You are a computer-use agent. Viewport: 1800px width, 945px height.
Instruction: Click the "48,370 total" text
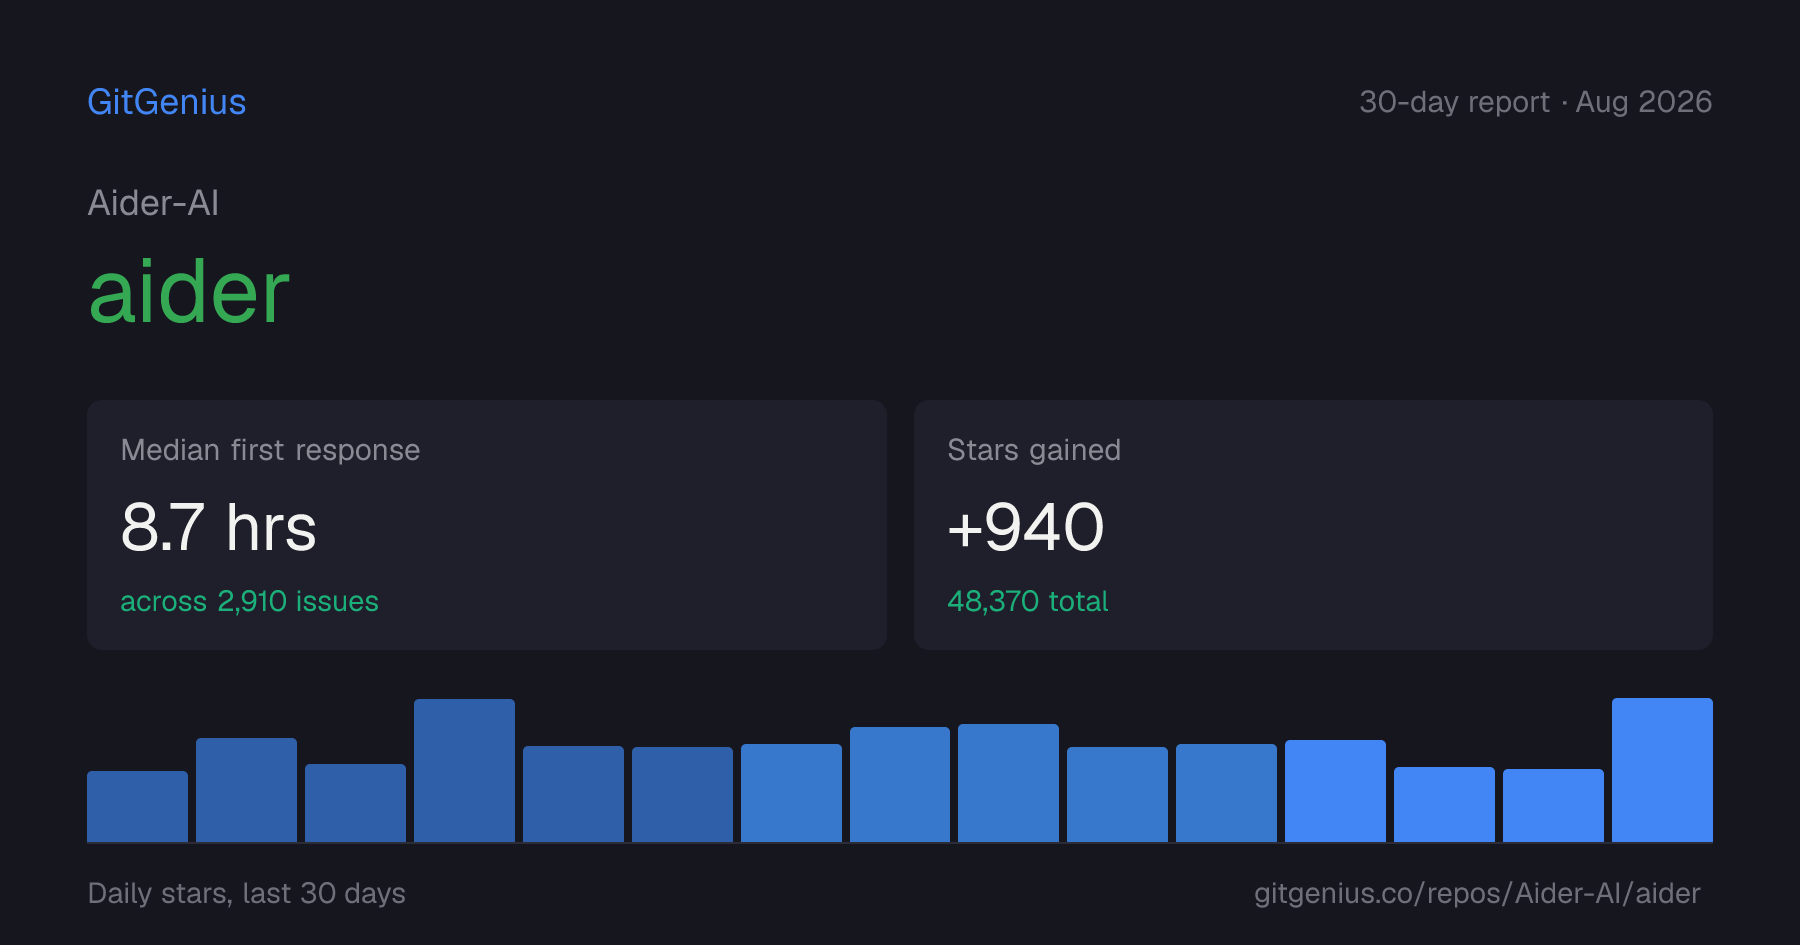1027,601
